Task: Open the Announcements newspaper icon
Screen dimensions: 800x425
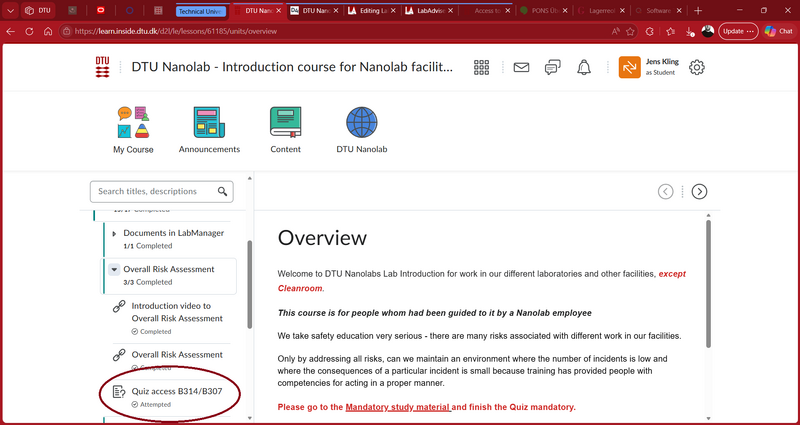Action: tap(209, 122)
